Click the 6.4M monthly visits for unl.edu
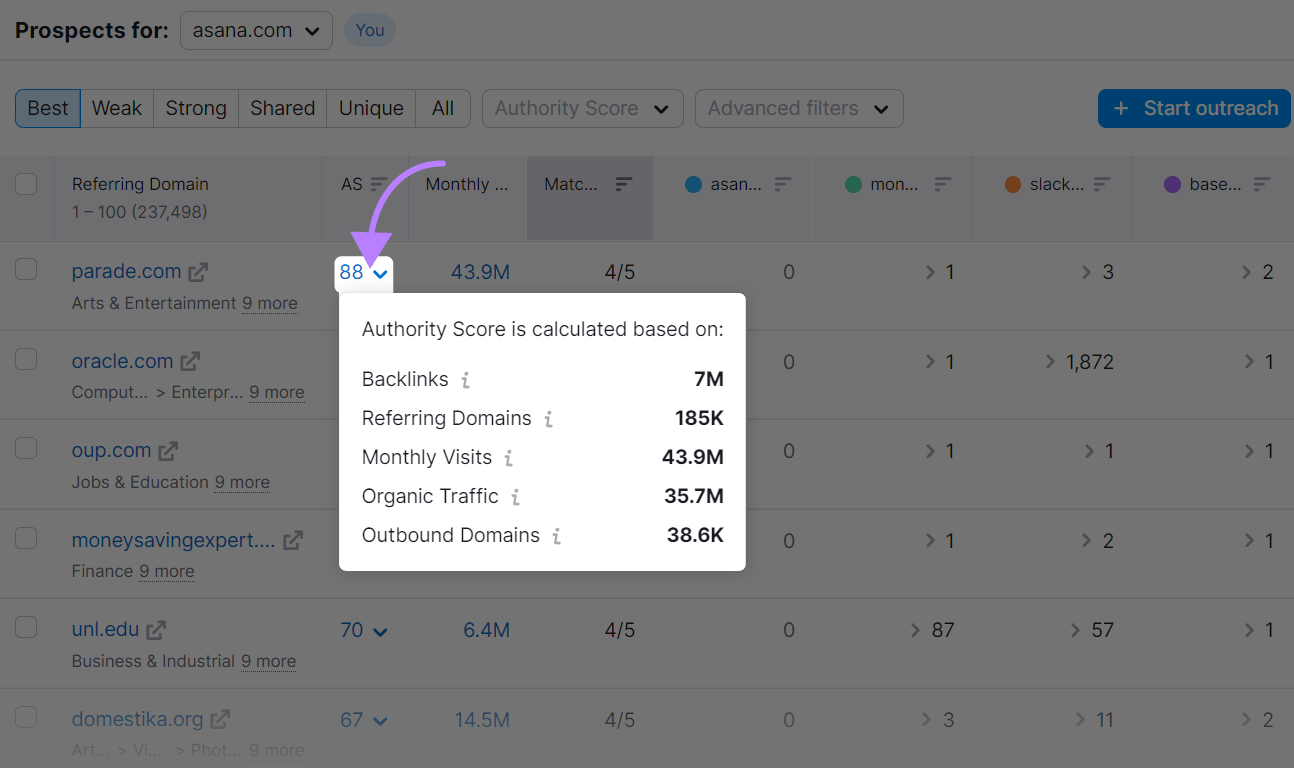The height and width of the screenshot is (768, 1294). coord(486,630)
